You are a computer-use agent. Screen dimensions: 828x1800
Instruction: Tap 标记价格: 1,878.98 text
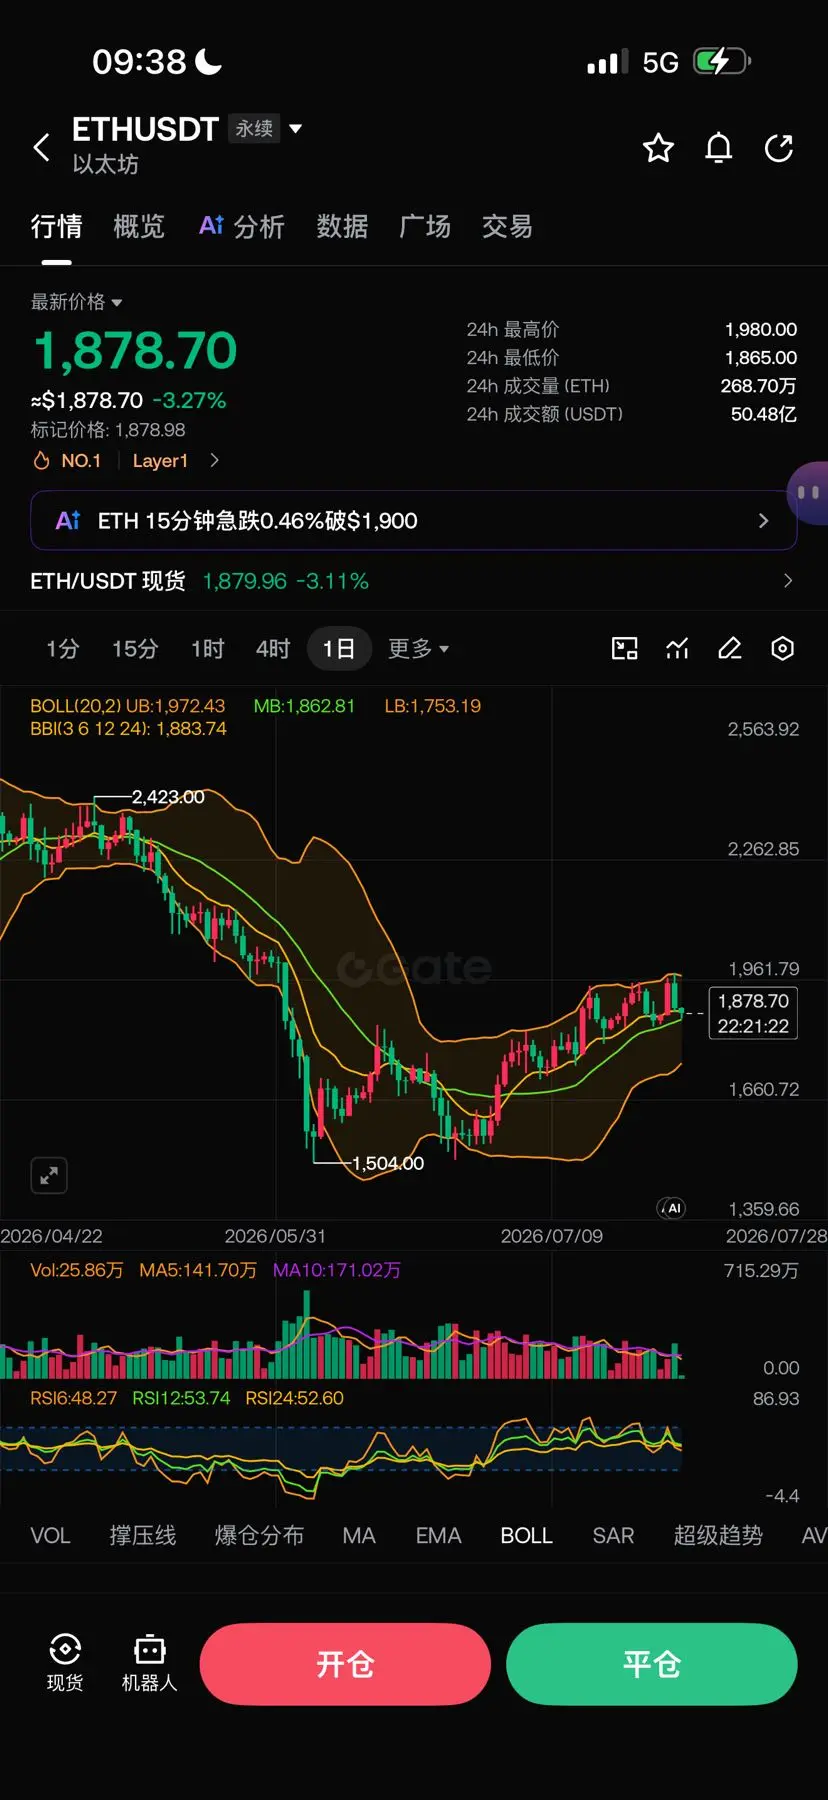point(108,430)
